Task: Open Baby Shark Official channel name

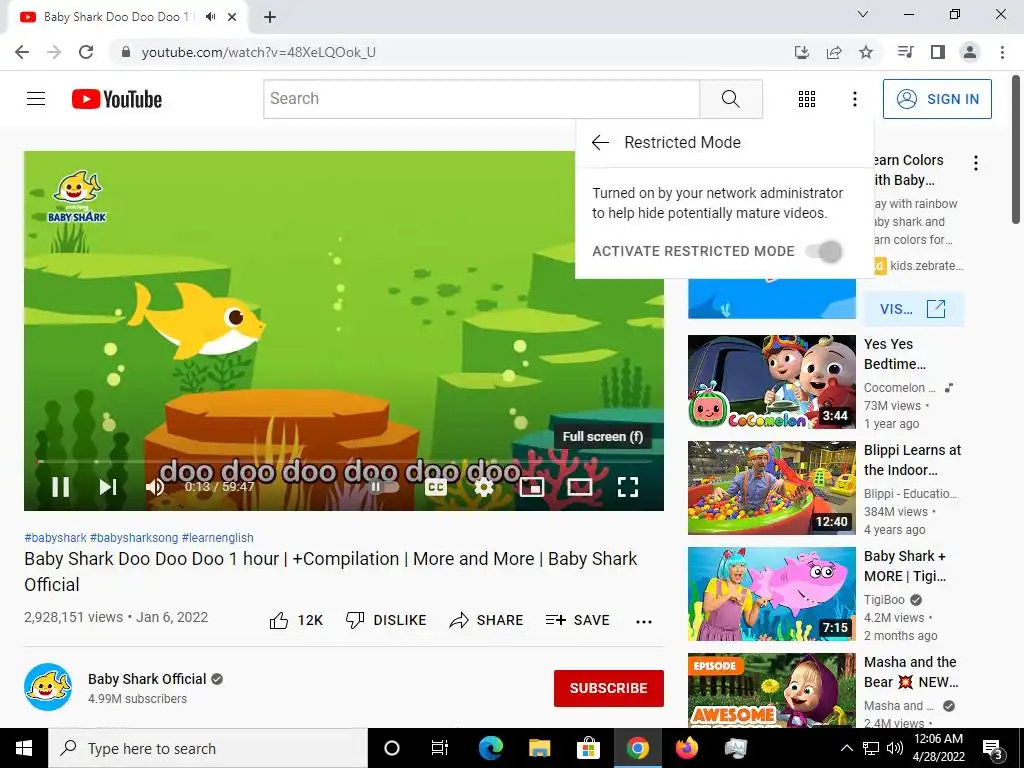Action: click(147, 679)
